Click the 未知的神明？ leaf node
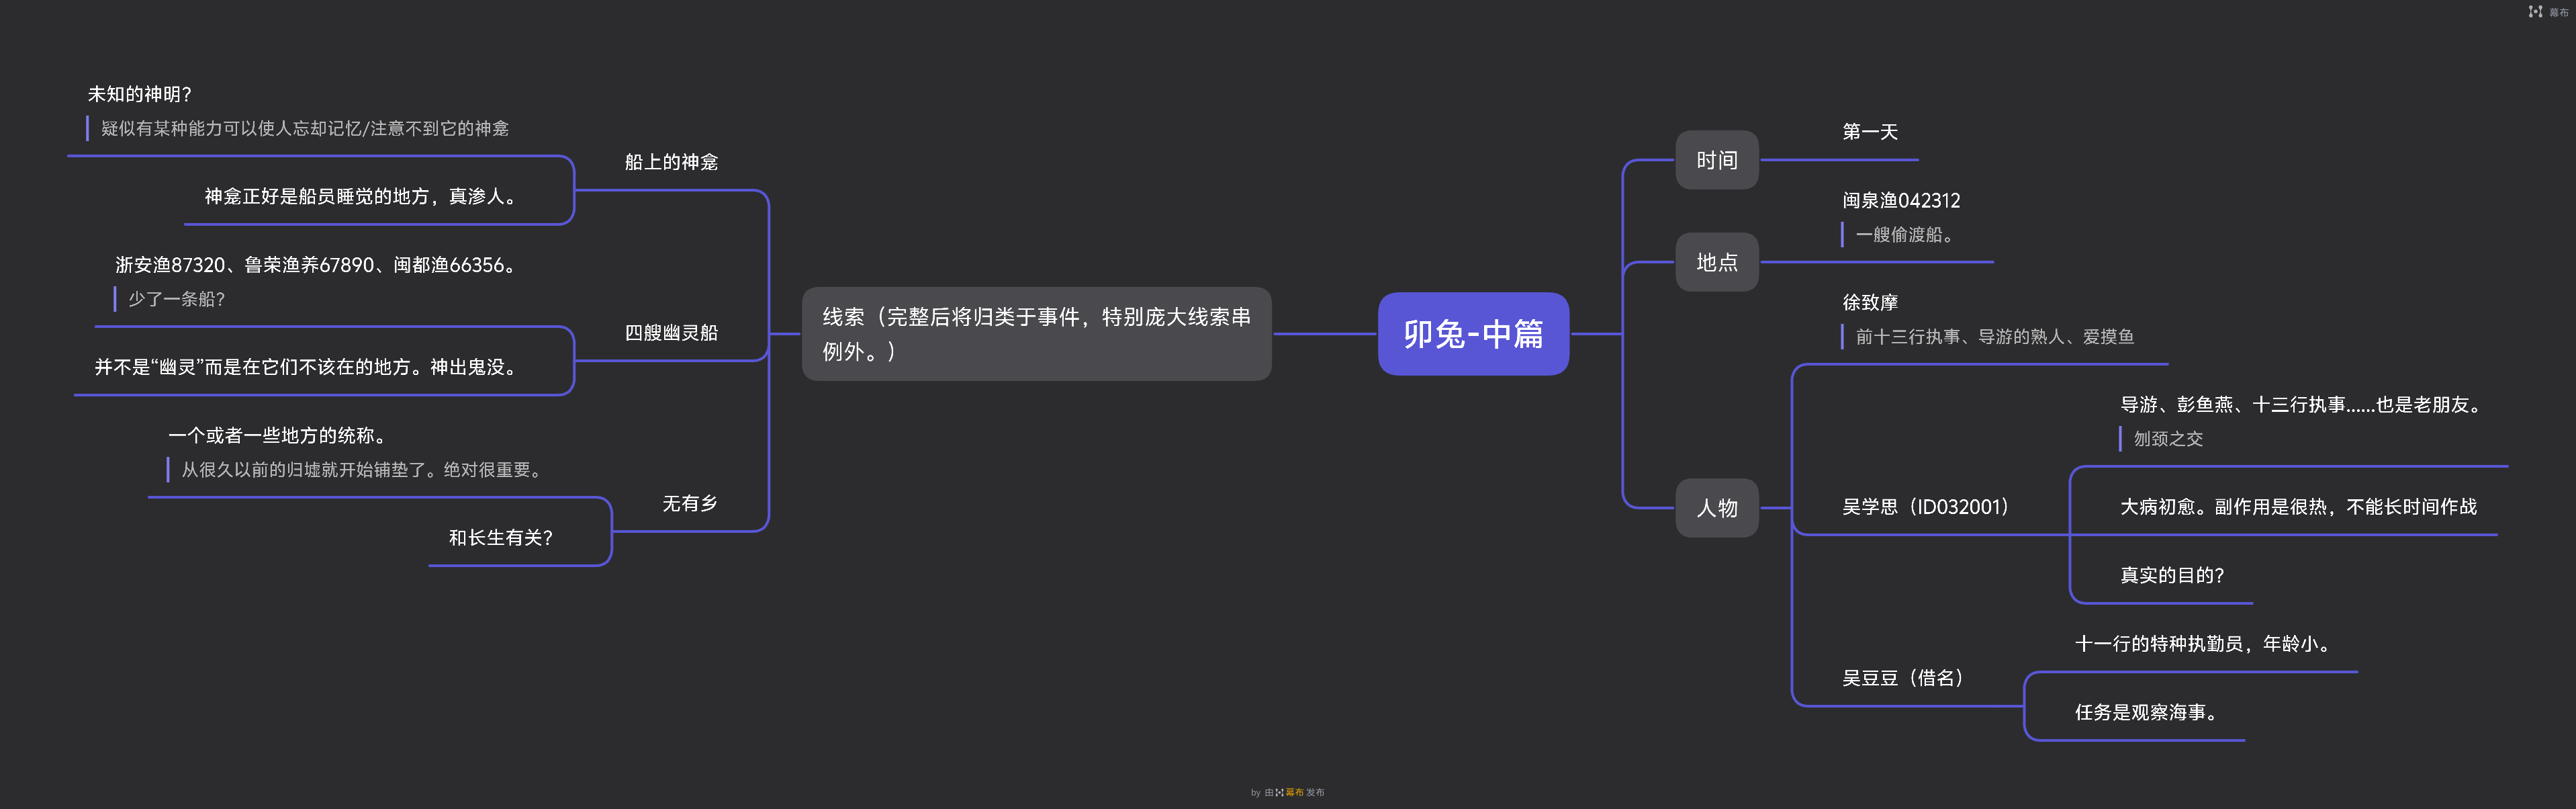The height and width of the screenshot is (809, 2576). [x=139, y=94]
